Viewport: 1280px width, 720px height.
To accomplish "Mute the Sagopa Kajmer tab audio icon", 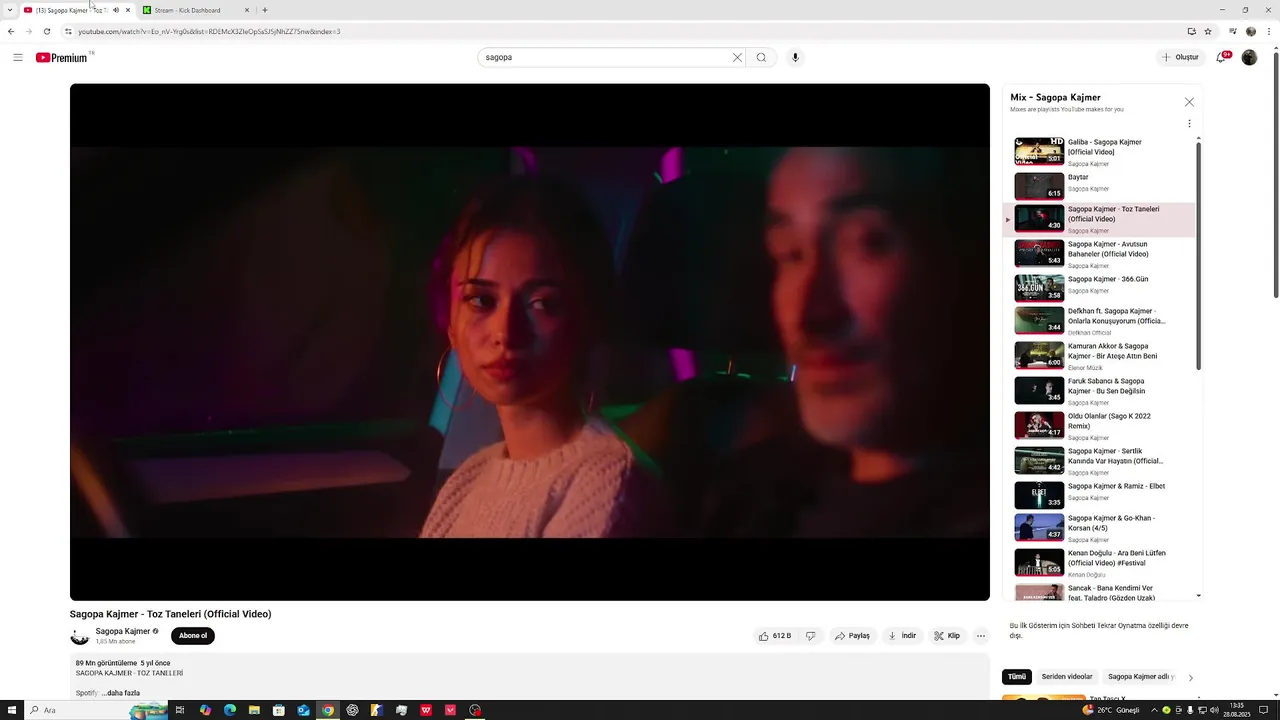I will point(116,10).
